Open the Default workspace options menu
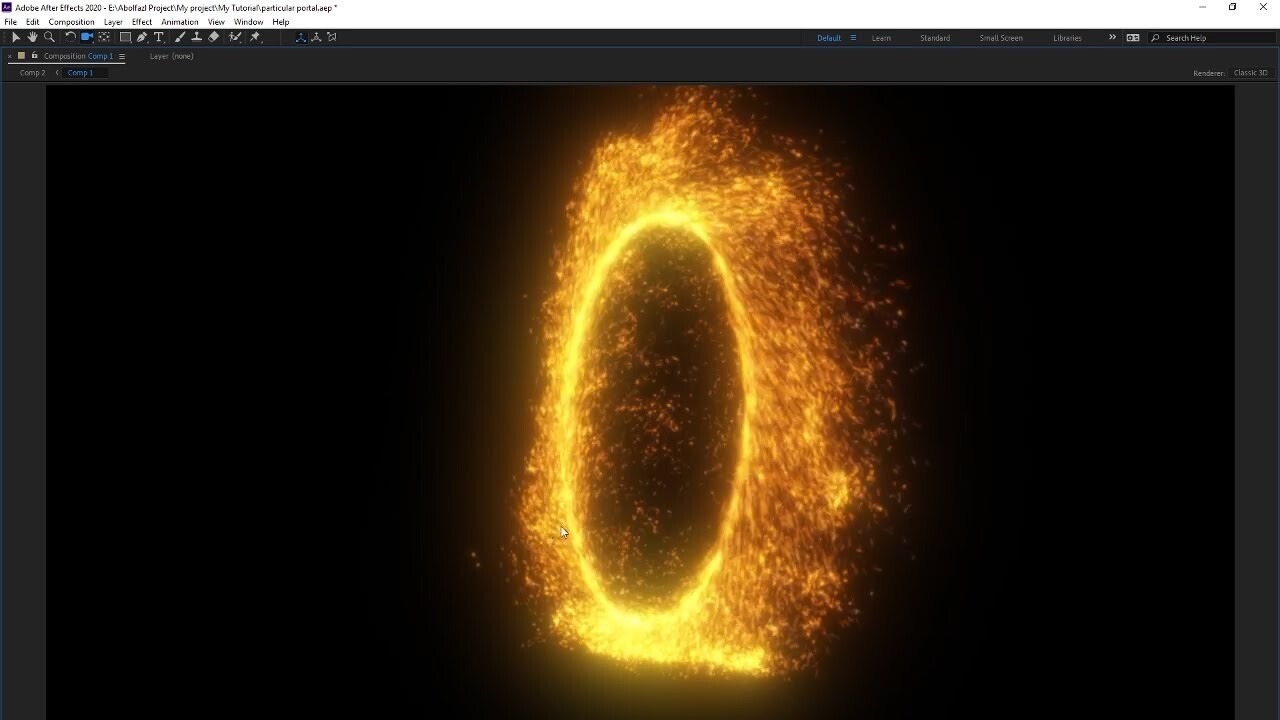Viewport: 1280px width, 720px height. click(x=853, y=37)
